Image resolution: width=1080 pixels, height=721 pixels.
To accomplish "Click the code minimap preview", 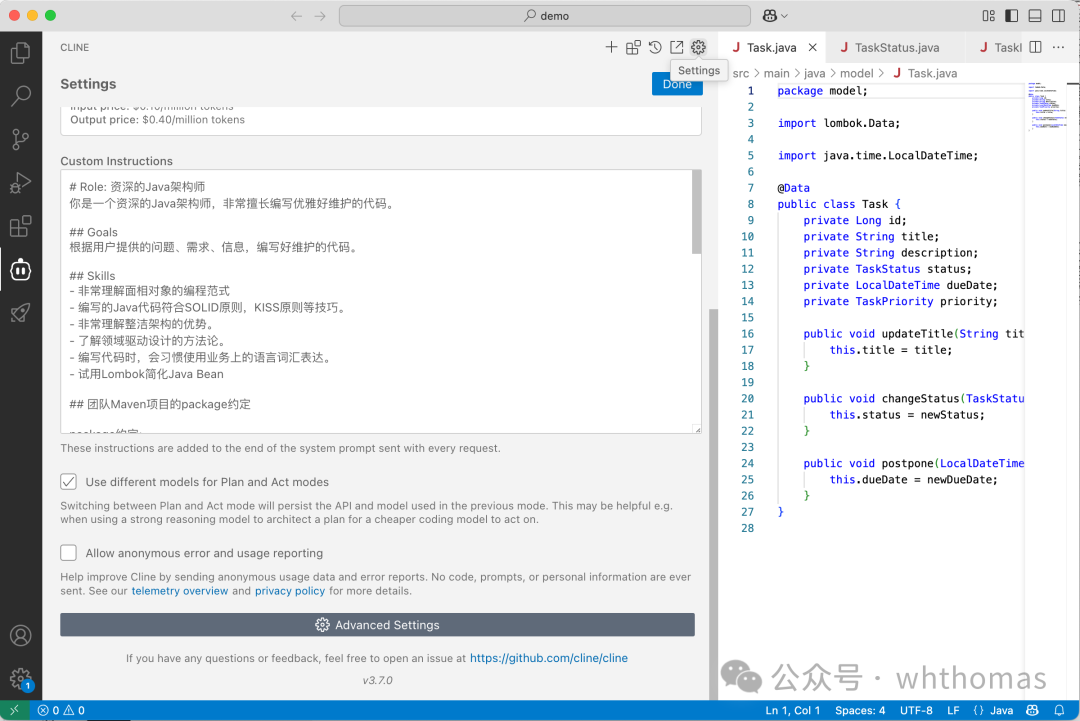I will click(1046, 107).
